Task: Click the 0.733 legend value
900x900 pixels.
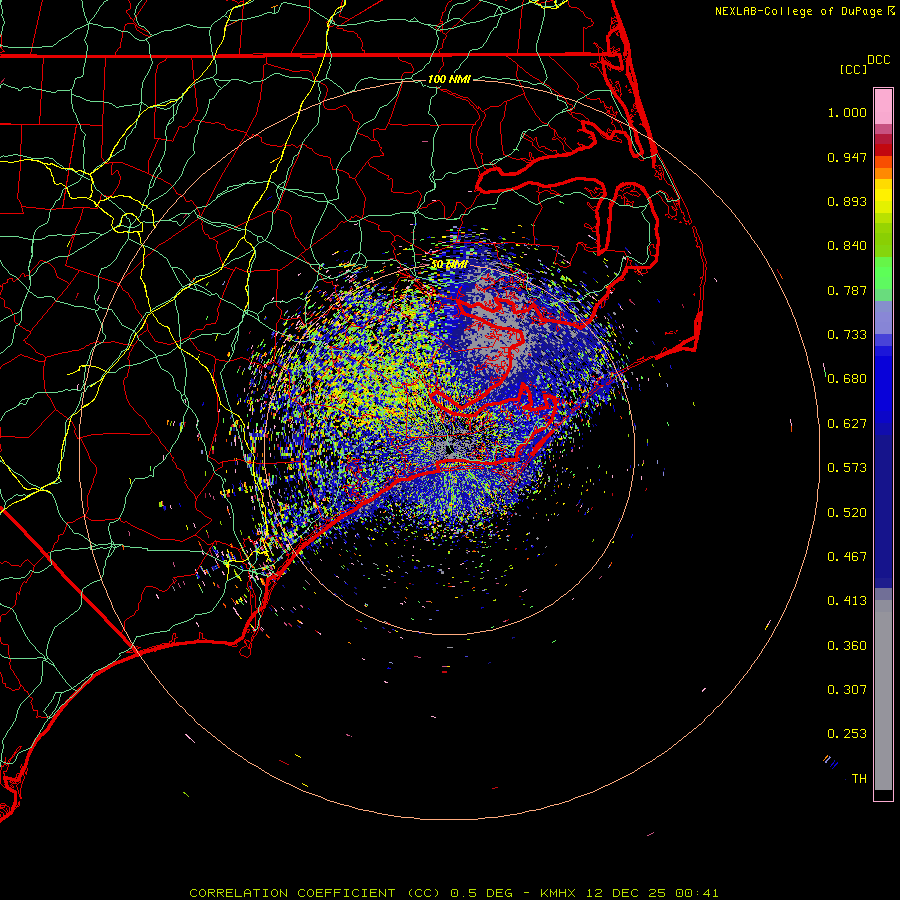Action: (x=847, y=335)
